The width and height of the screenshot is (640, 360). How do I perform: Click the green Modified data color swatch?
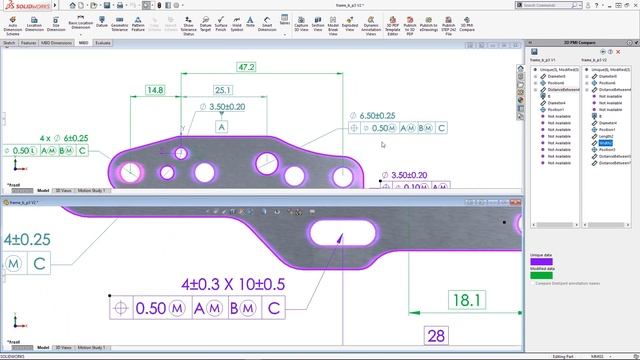tap(541, 276)
